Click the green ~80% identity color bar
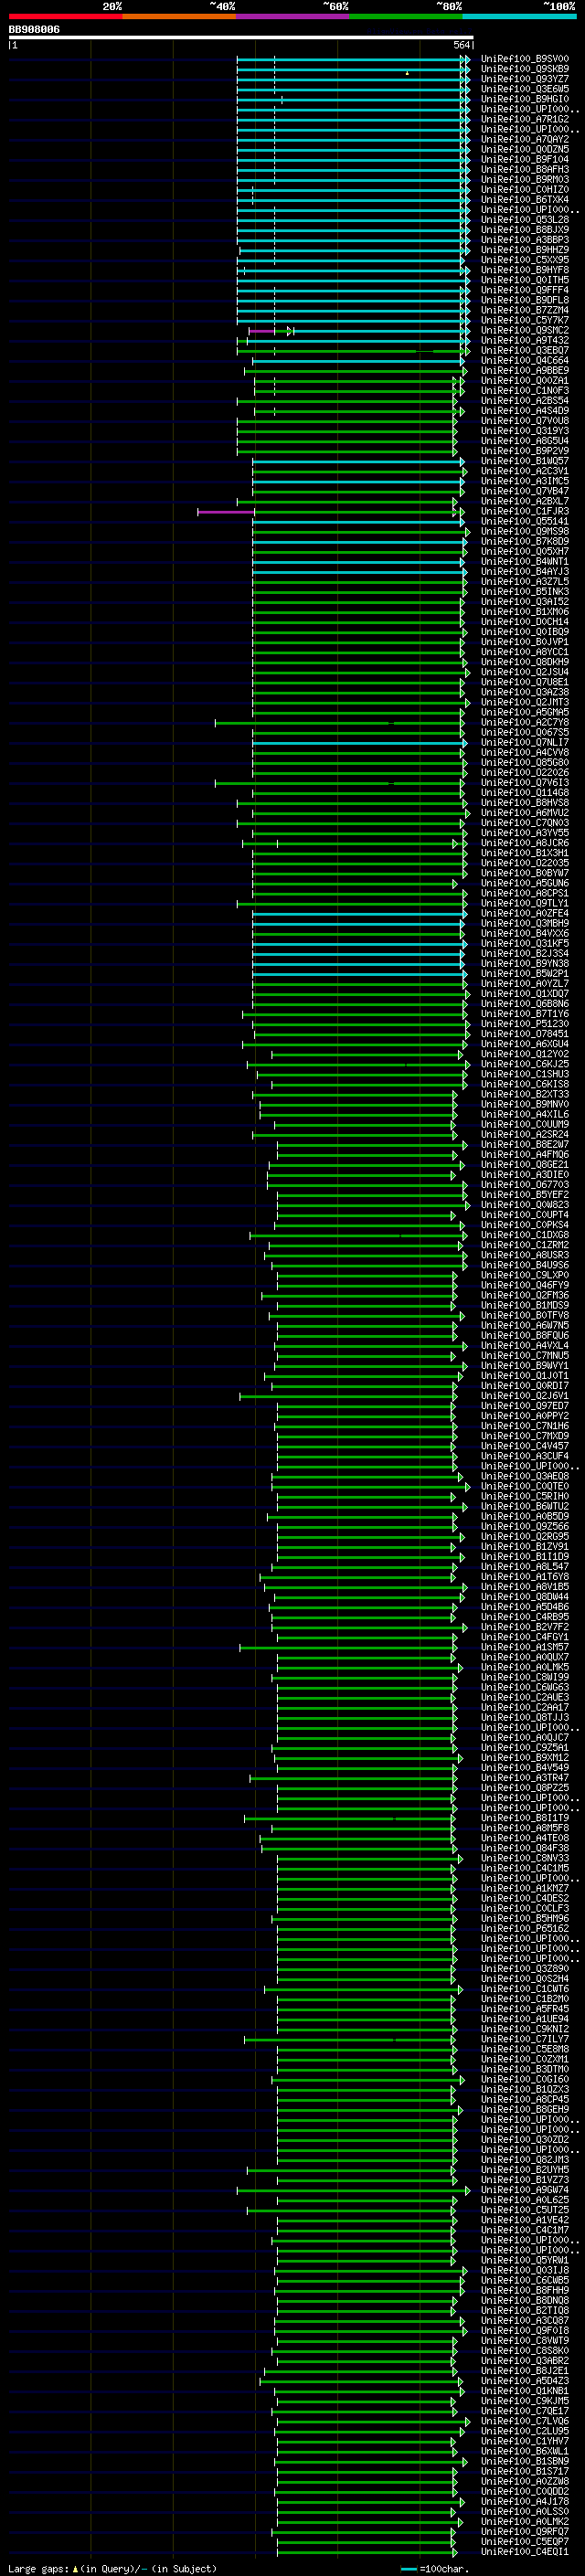 coord(406,16)
